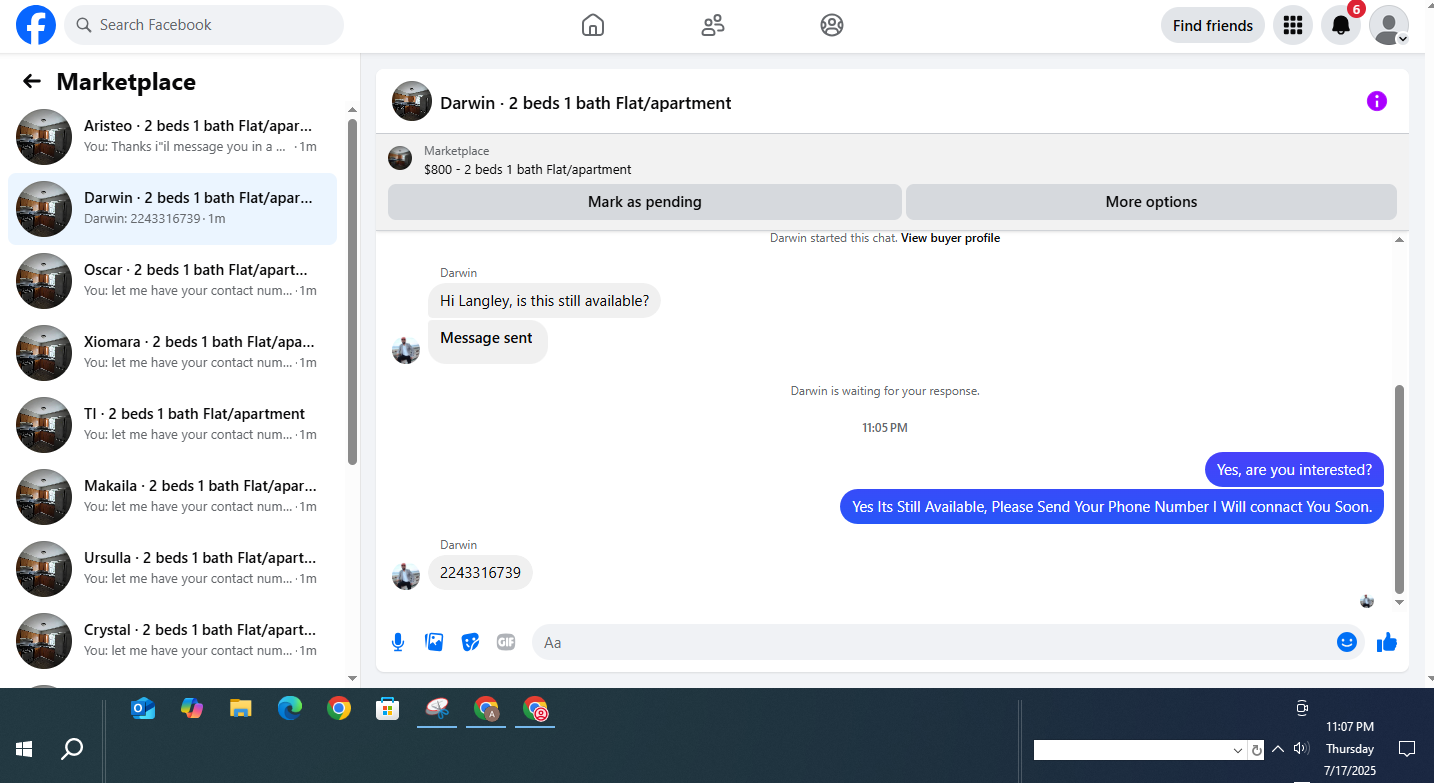The image size is (1434, 783).
Task: Open the GIF picker
Action: (x=506, y=642)
